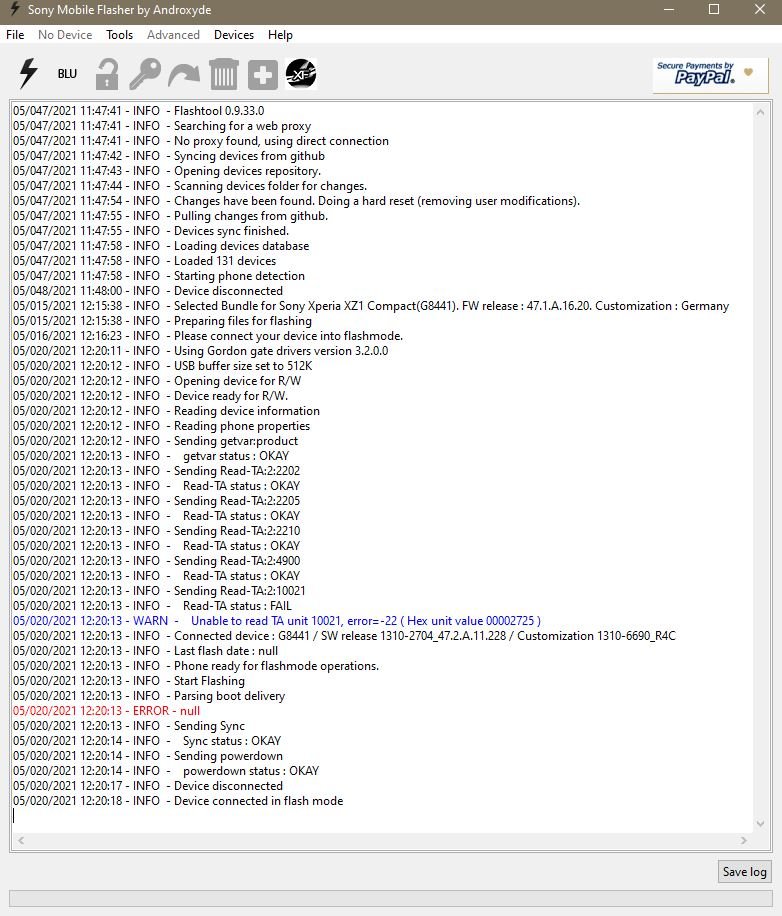Click the log scrollbar up arrow

point(760,112)
